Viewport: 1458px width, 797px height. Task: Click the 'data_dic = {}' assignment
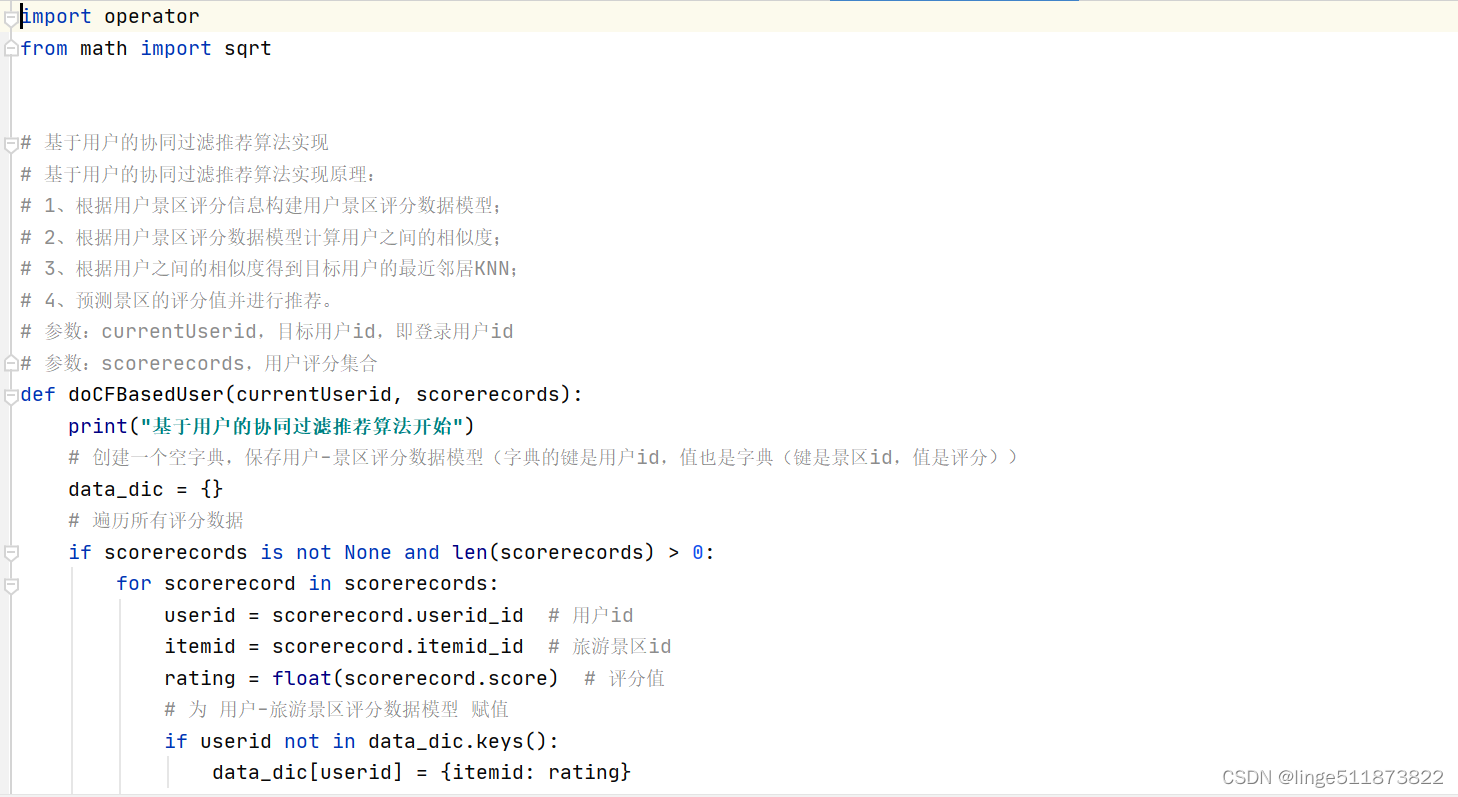146,490
